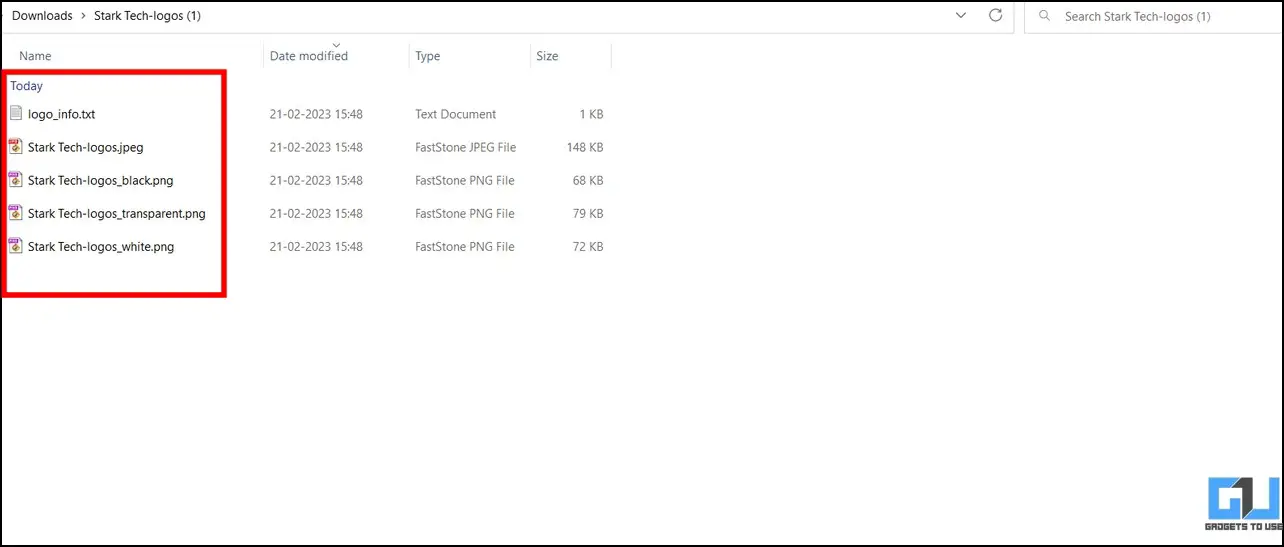Screen dimensions: 1284x547
Task: Click the logo_info.txt text file icon
Action: point(15,114)
